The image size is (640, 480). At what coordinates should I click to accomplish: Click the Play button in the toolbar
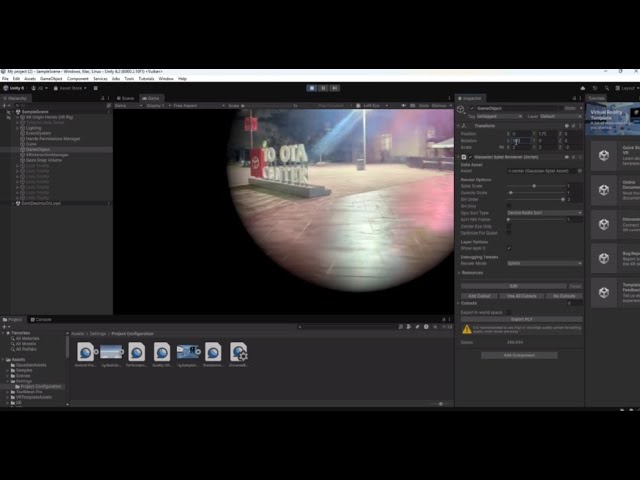pos(311,88)
